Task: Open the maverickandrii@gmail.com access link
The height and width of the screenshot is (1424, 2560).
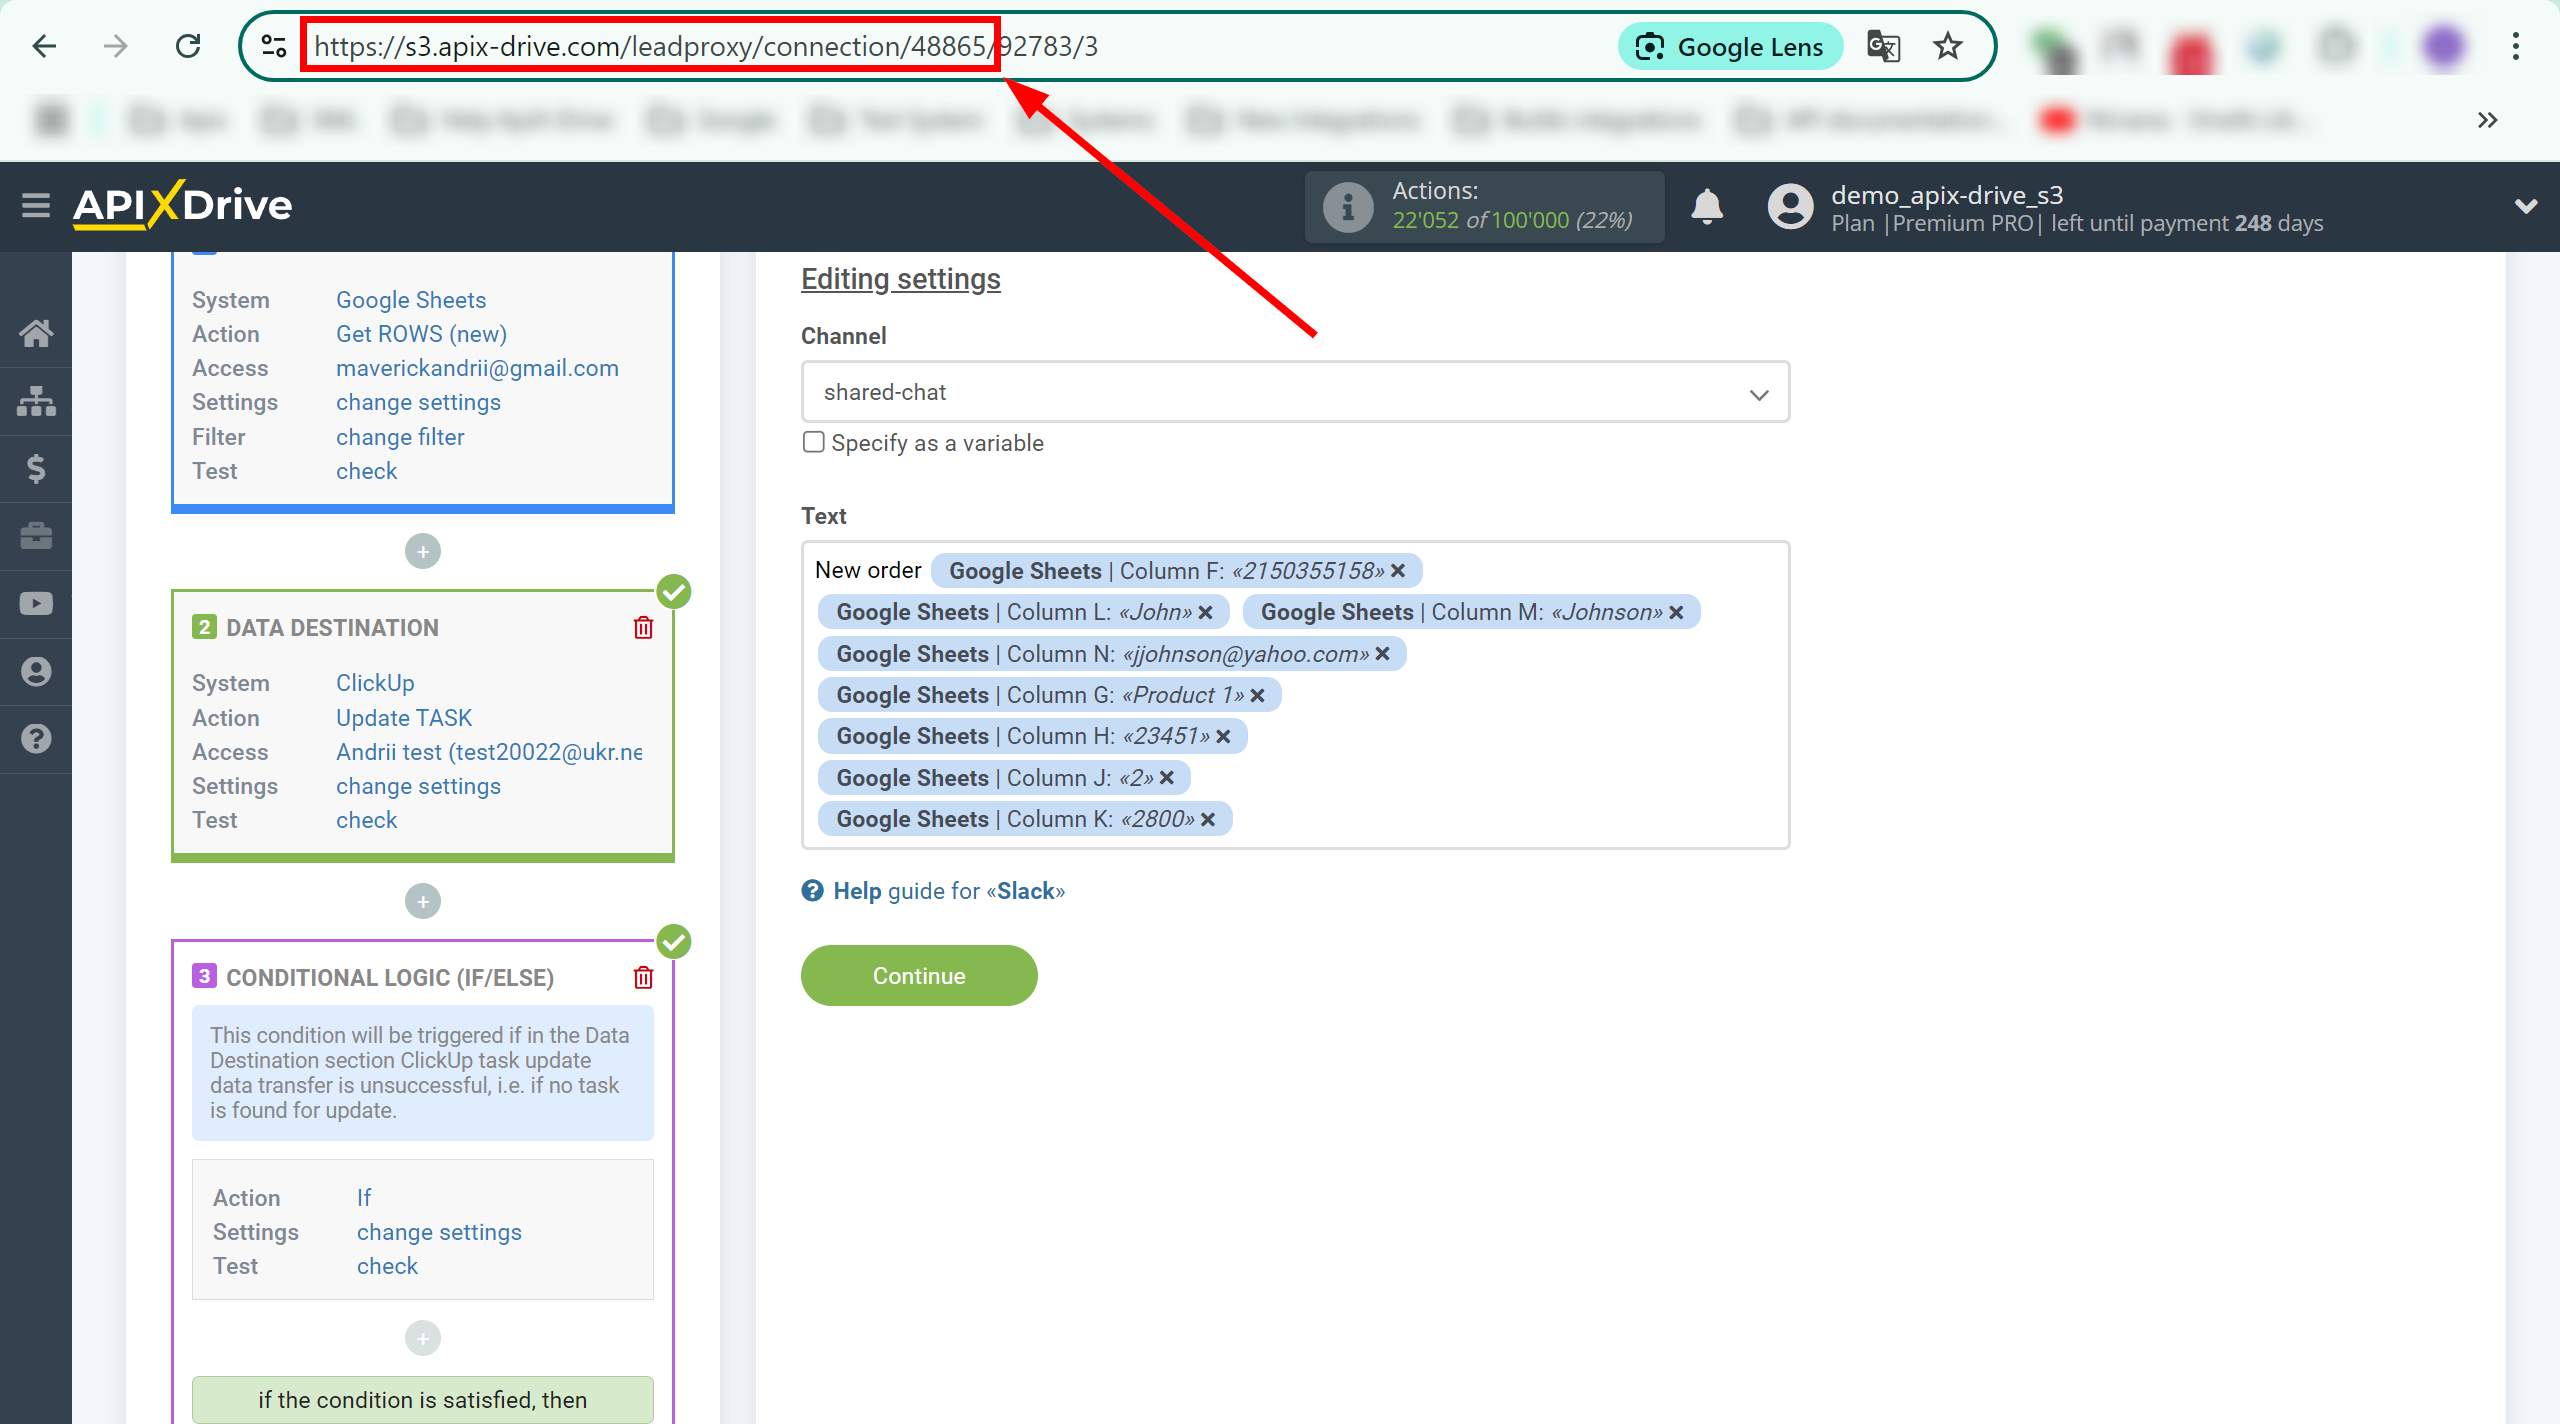Action: [x=477, y=368]
